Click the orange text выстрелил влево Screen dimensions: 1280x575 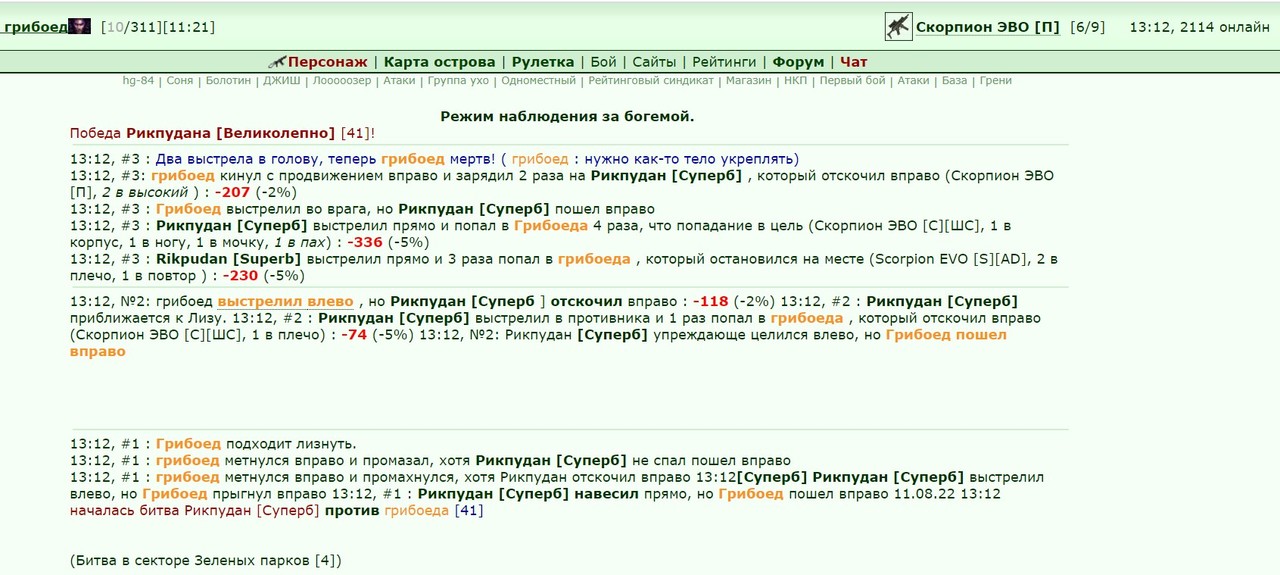click(x=285, y=301)
